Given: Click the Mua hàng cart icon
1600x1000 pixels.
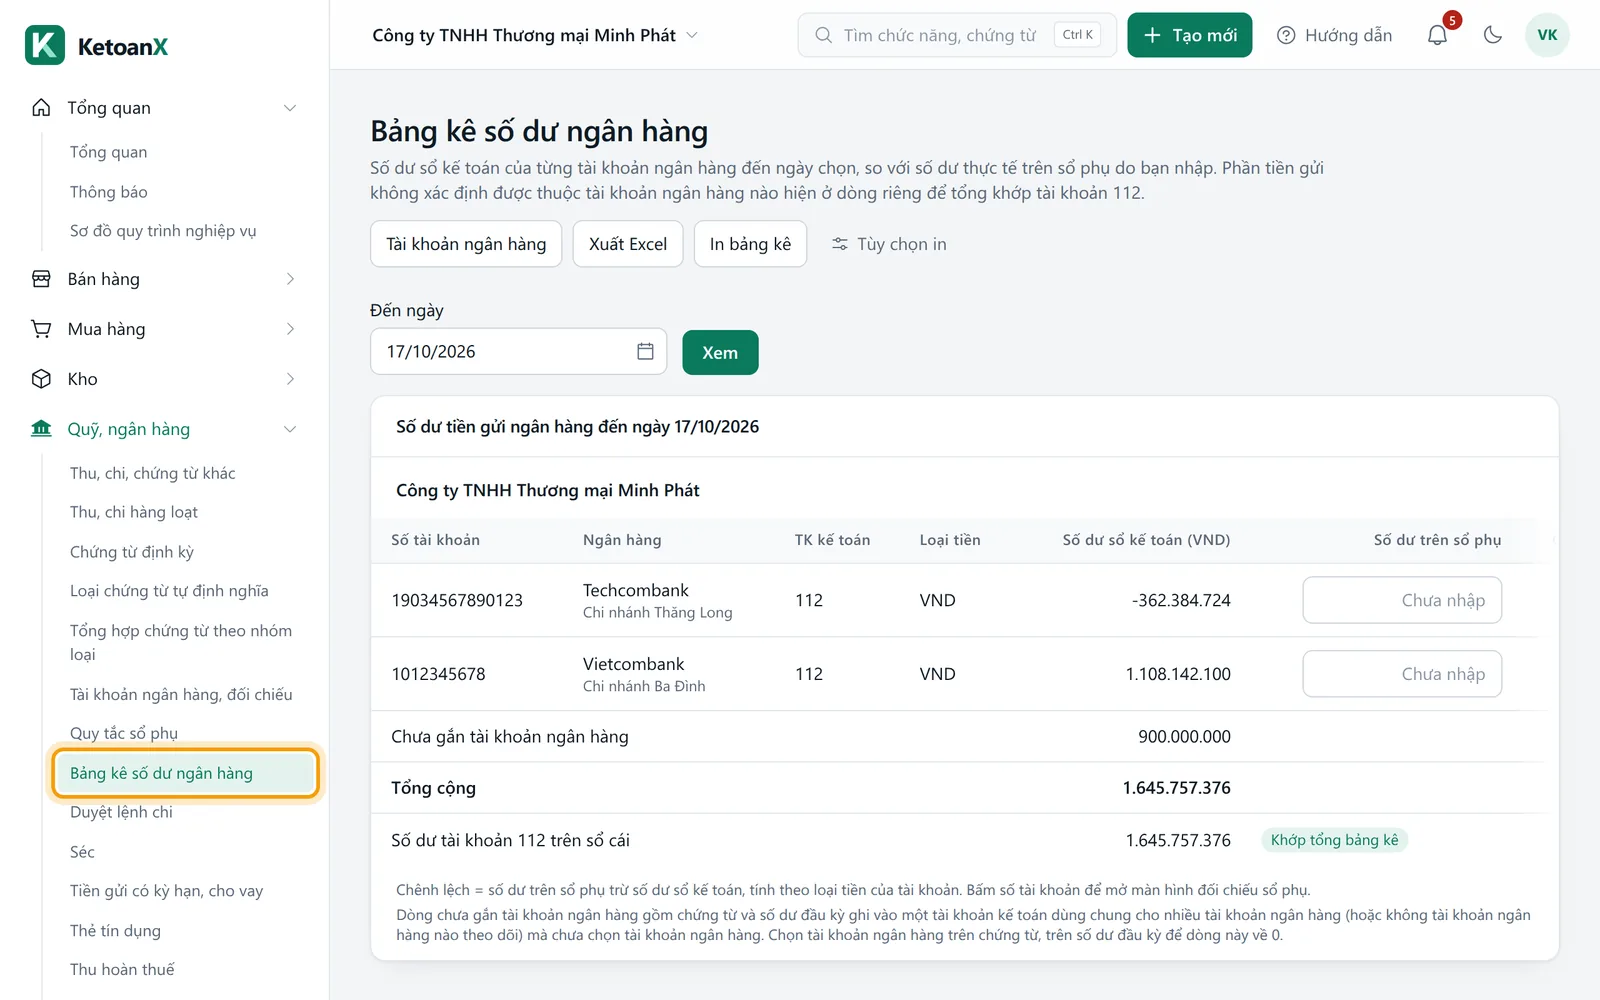Looking at the screenshot, I should 41,329.
